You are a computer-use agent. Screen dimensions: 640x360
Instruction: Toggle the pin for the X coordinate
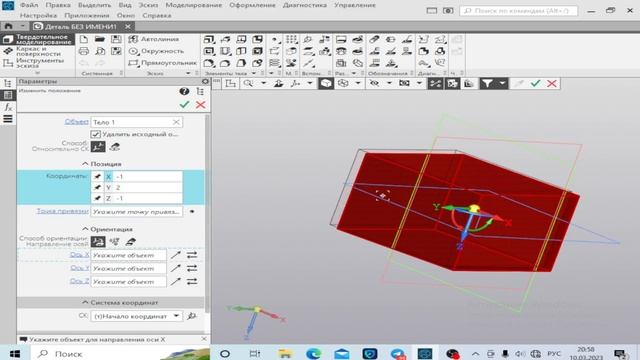(x=97, y=177)
